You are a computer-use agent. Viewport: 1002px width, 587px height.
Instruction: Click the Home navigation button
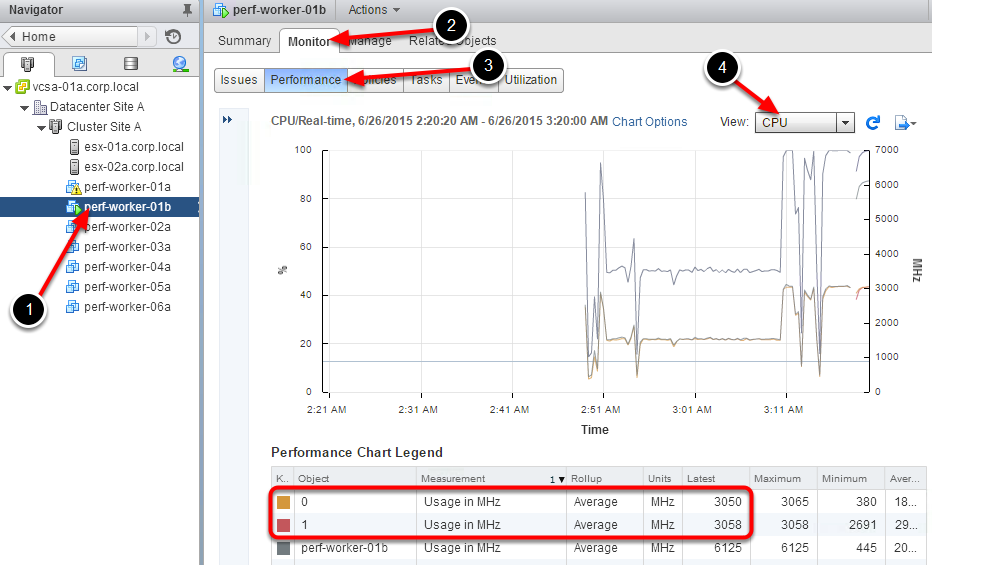coord(78,37)
